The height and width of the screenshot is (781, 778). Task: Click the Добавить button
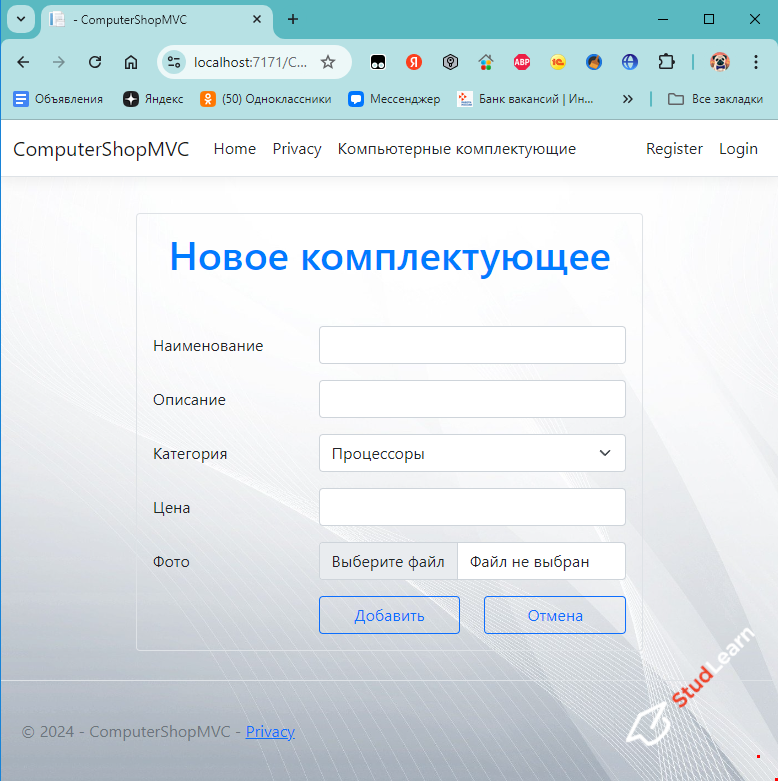(389, 615)
